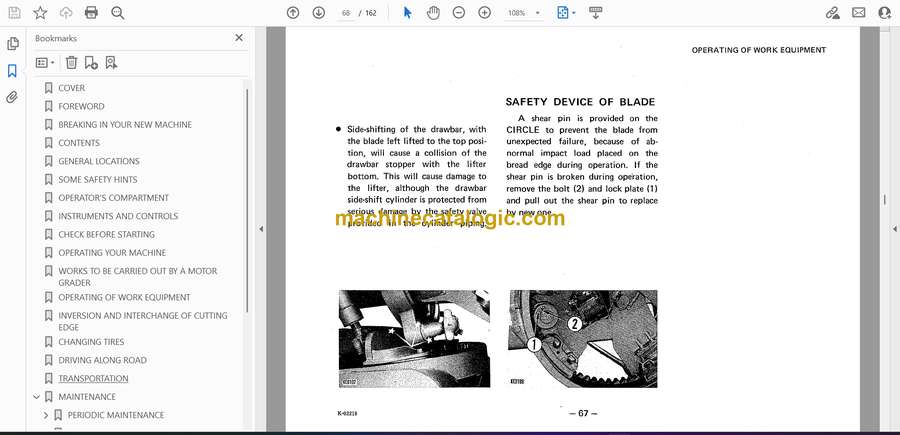Click the bookmarks panel scrollbar
The height and width of the screenshot is (435, 900).
pos(247,201)
